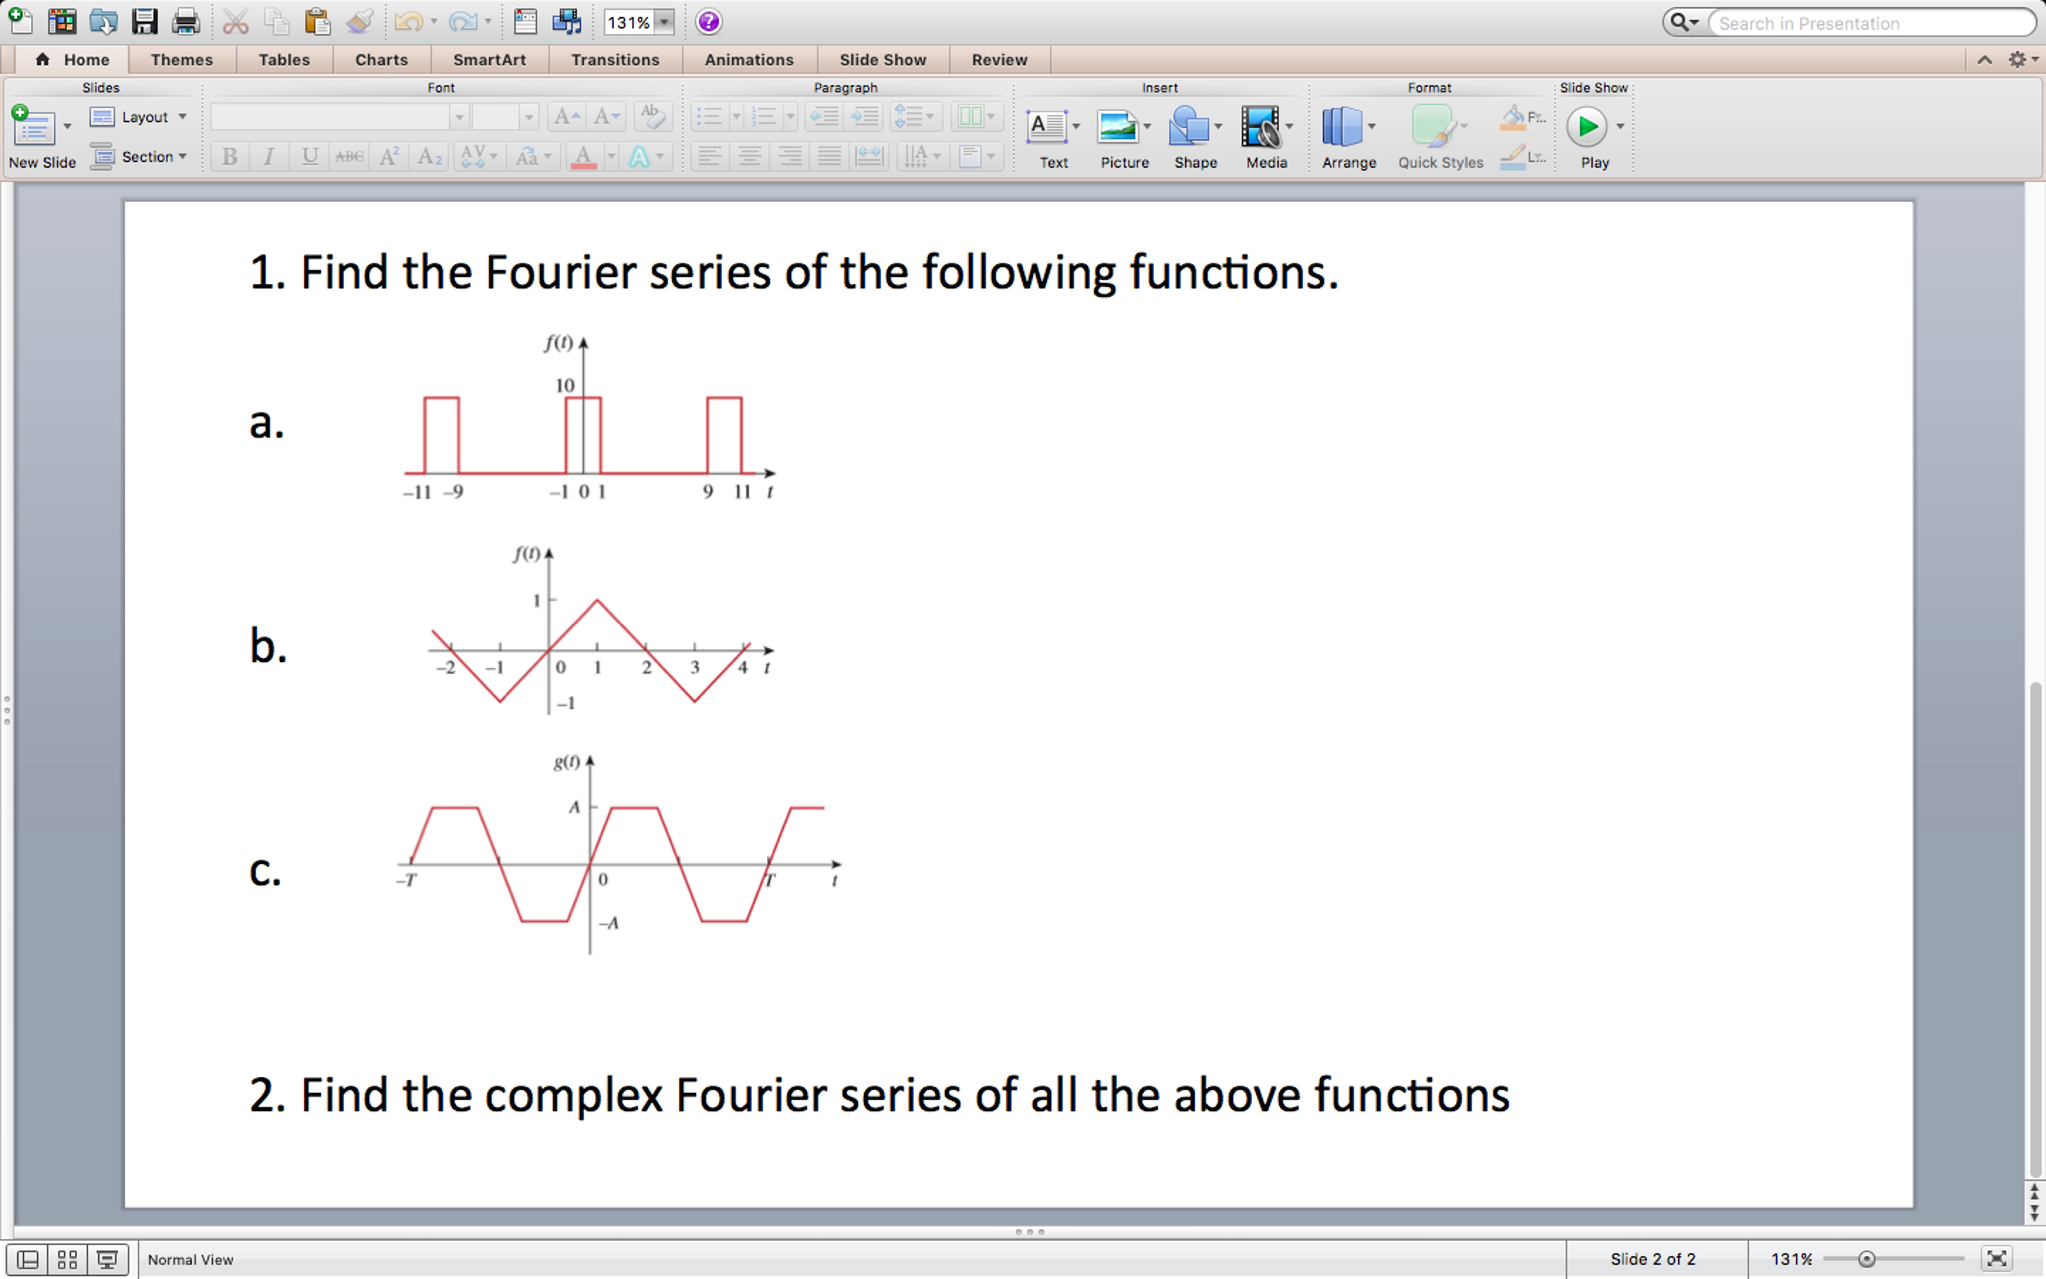Click the Clear Formatting icon
The width and height of the screenshot is (2046, 1279).
[652, 117]
